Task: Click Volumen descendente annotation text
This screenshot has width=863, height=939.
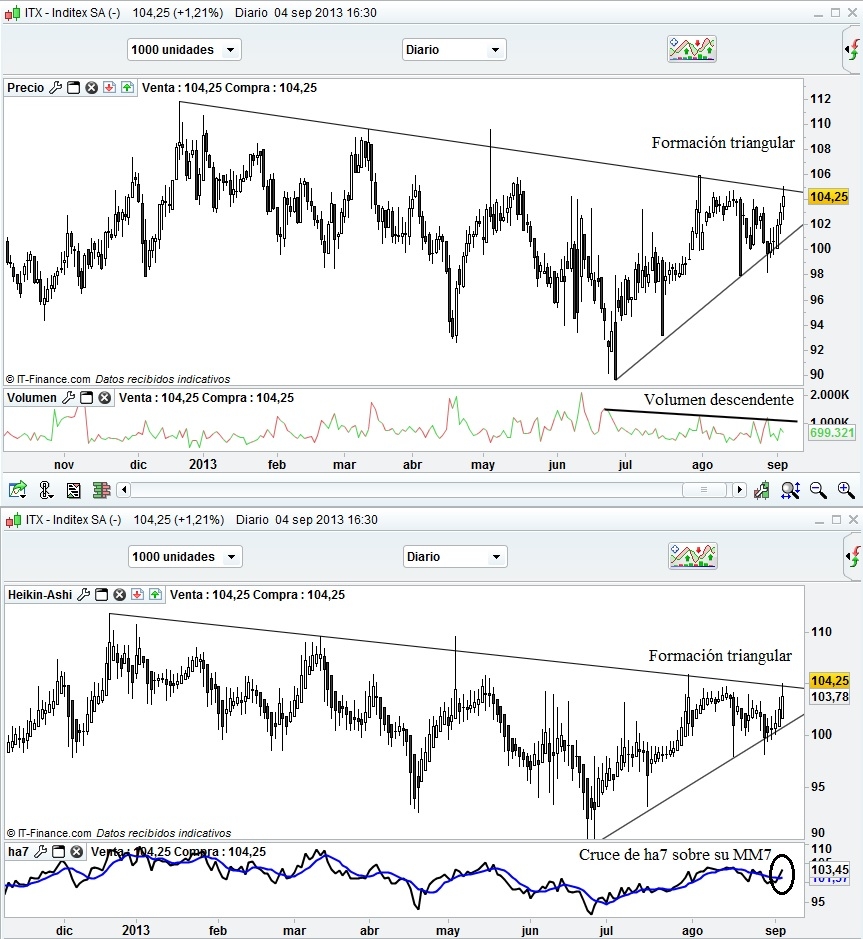Action: tap(719, 399)
